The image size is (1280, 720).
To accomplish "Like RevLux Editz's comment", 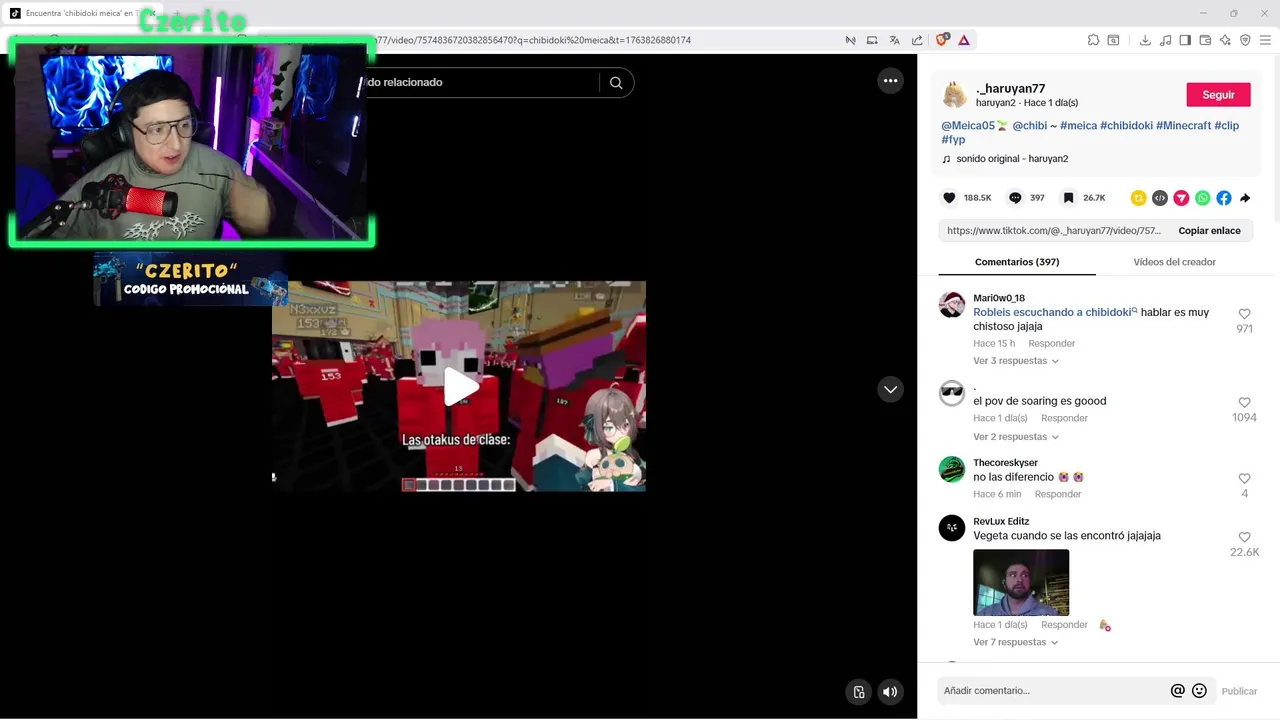I will click(1244, 537).
